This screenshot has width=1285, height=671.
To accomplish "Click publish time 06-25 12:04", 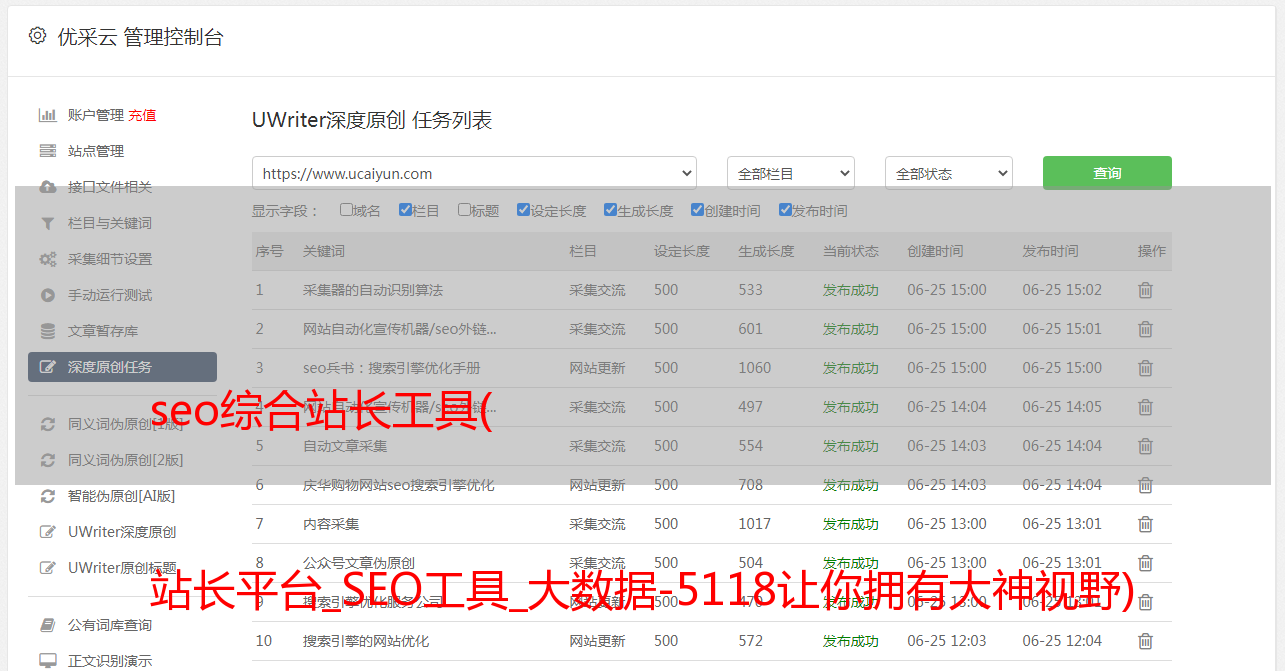I will (x=1062, y=641).
